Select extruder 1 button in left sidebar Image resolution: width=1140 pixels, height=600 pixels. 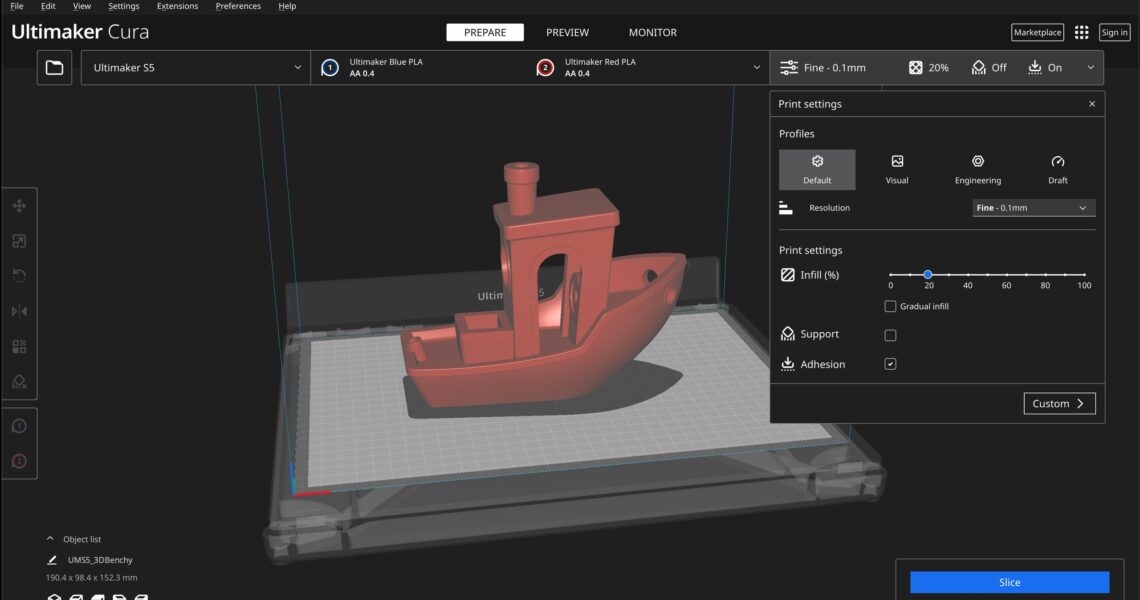19,426
